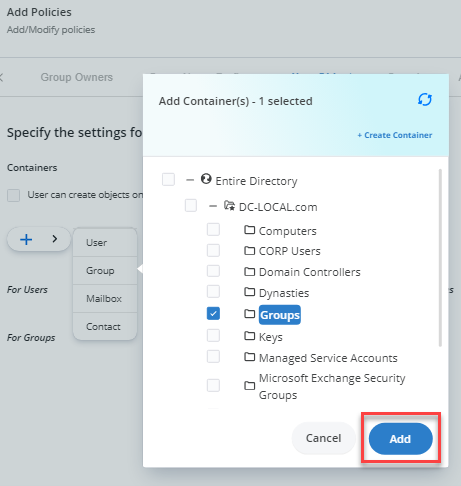Click the DC-LOCAL.com domain folder icon
This screenshot has height=486, width=461.
(229, 206)
